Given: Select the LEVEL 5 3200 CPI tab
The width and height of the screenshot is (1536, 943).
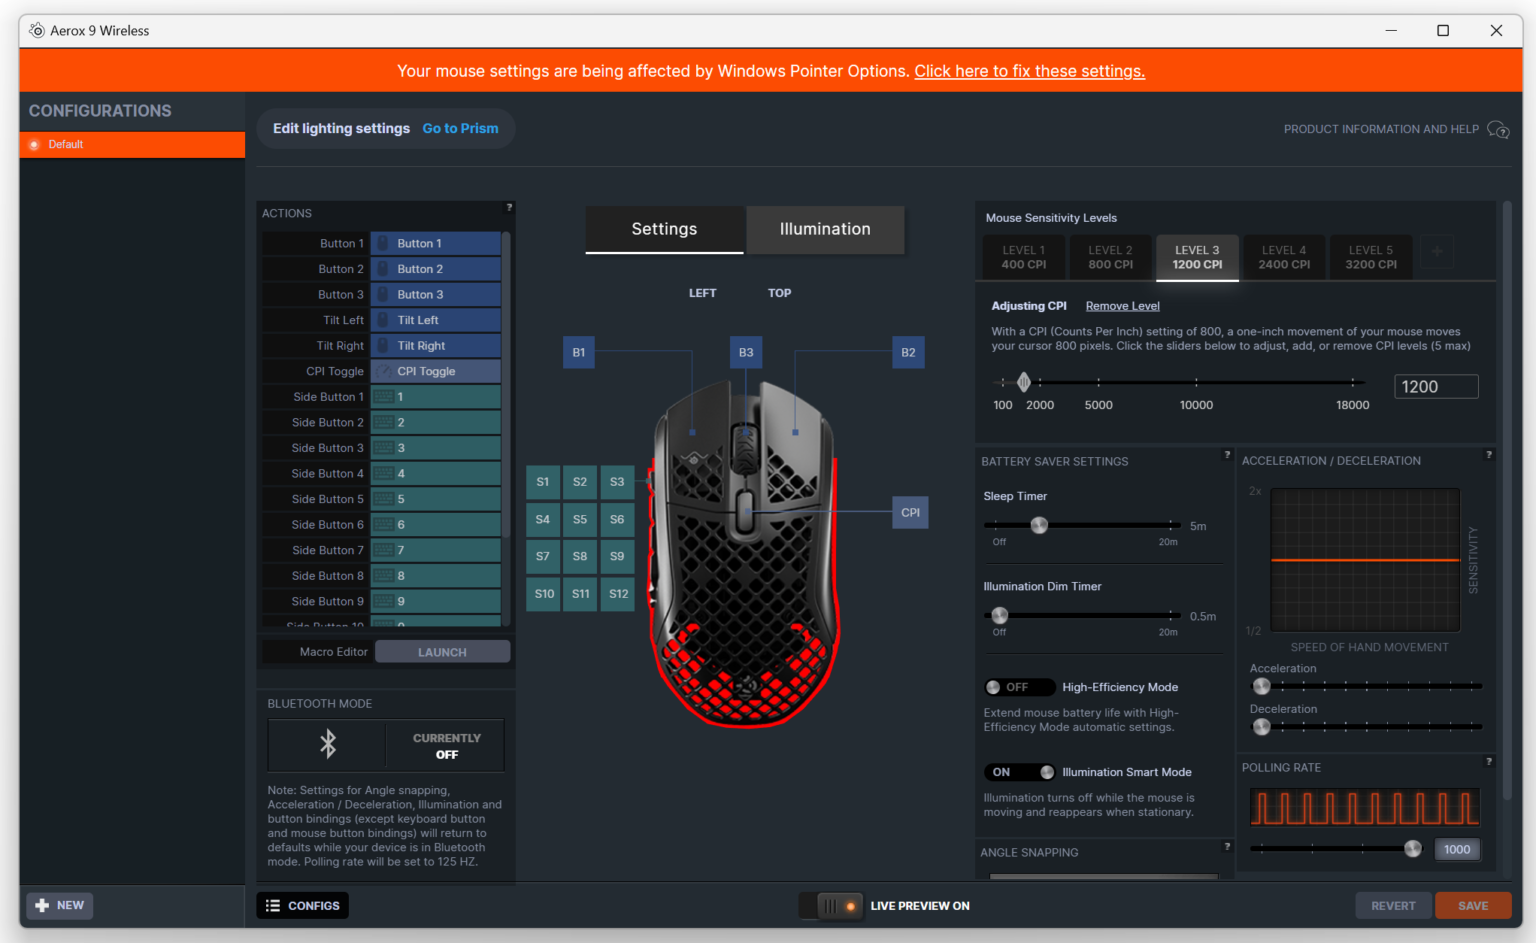Looking at the screenshot, I should tap(1370, 257).
